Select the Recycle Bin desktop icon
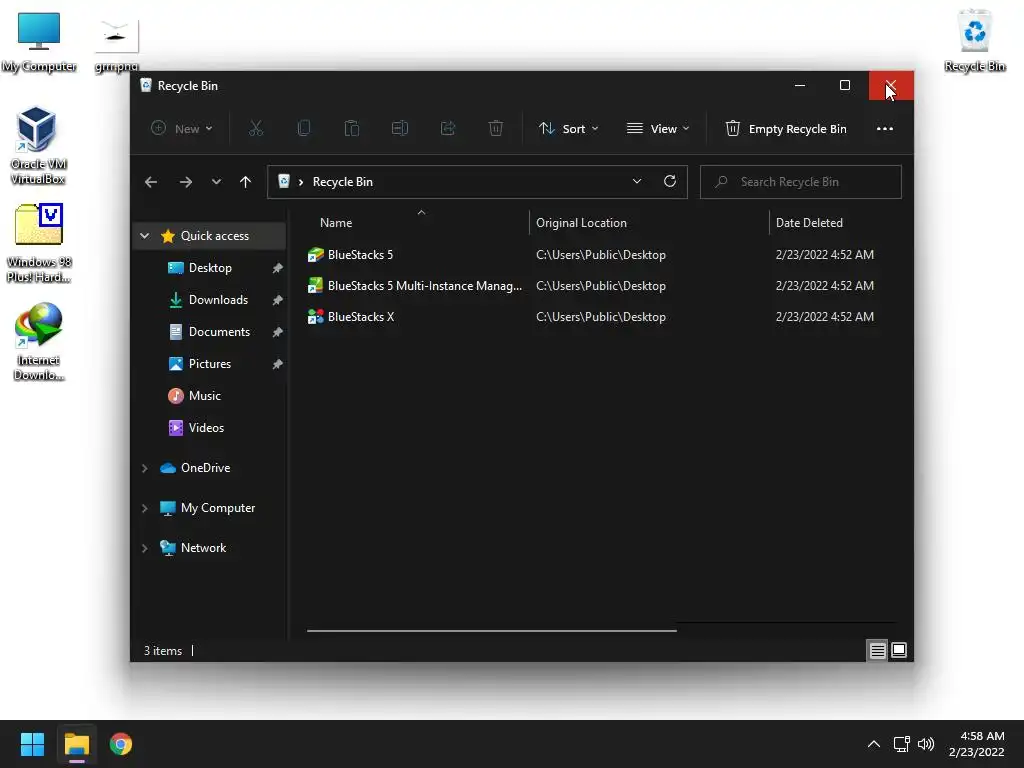1024x768 pixels. (x=974, y=42)
